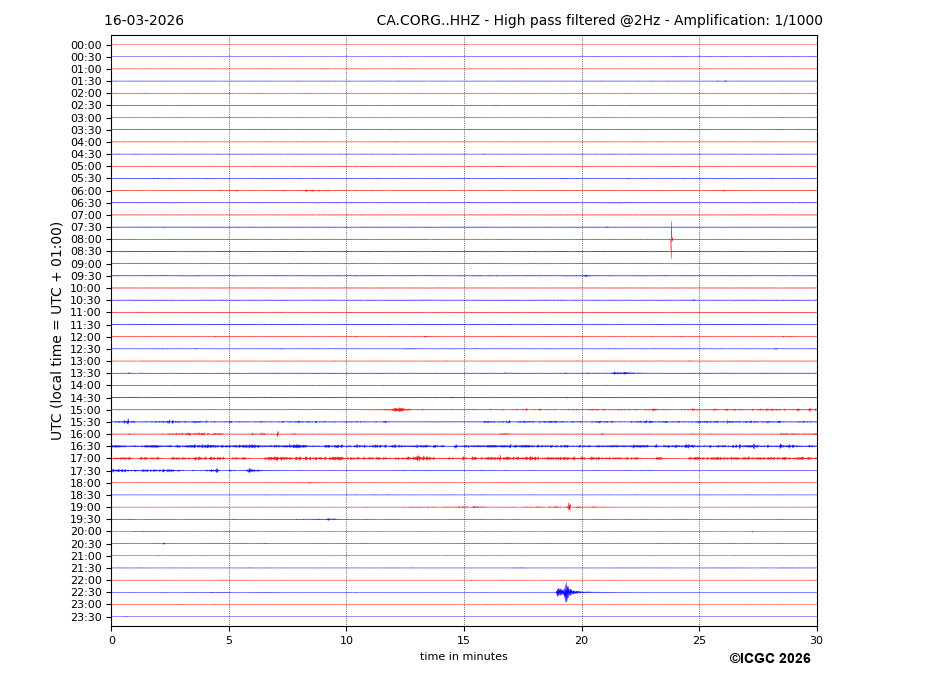Click the 12:00 hour label

coord(86,337)
